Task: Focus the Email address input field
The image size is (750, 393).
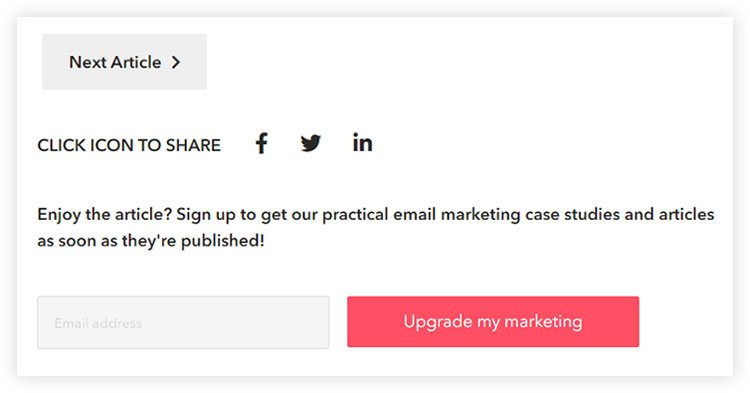Action: (183, 322)
